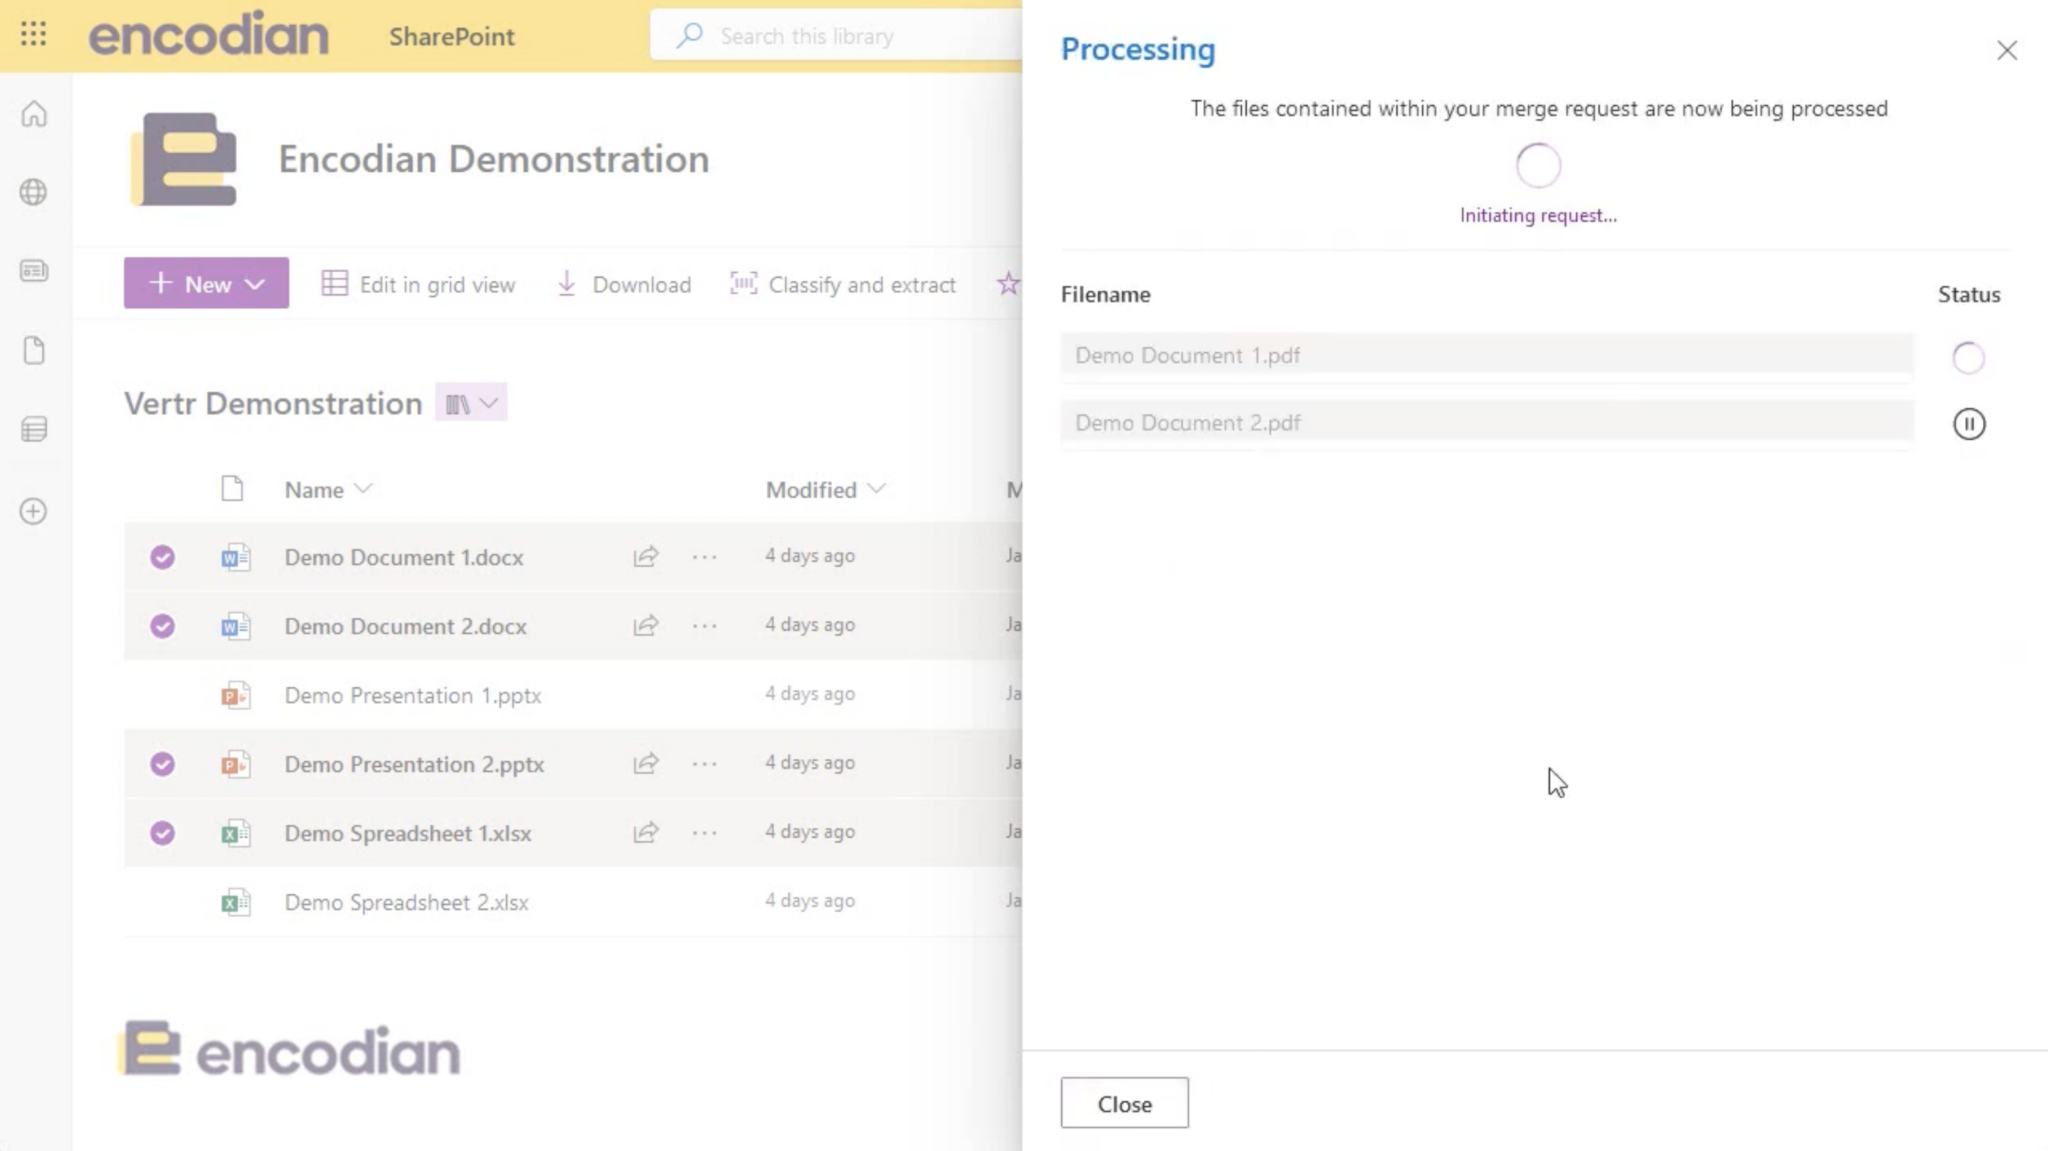2048x1151 pixels.
Task: Open the My lists icon in left rail
Action: pos(34,430)
